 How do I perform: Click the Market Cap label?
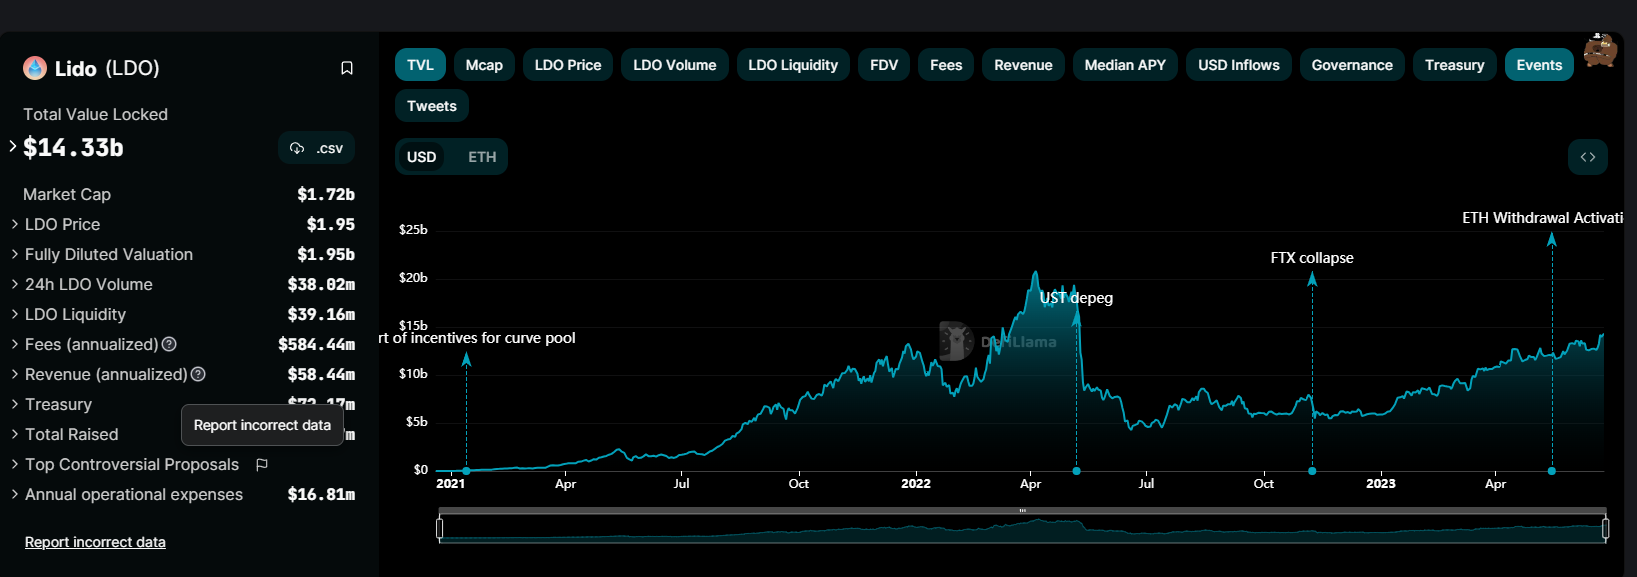[67, 194]
